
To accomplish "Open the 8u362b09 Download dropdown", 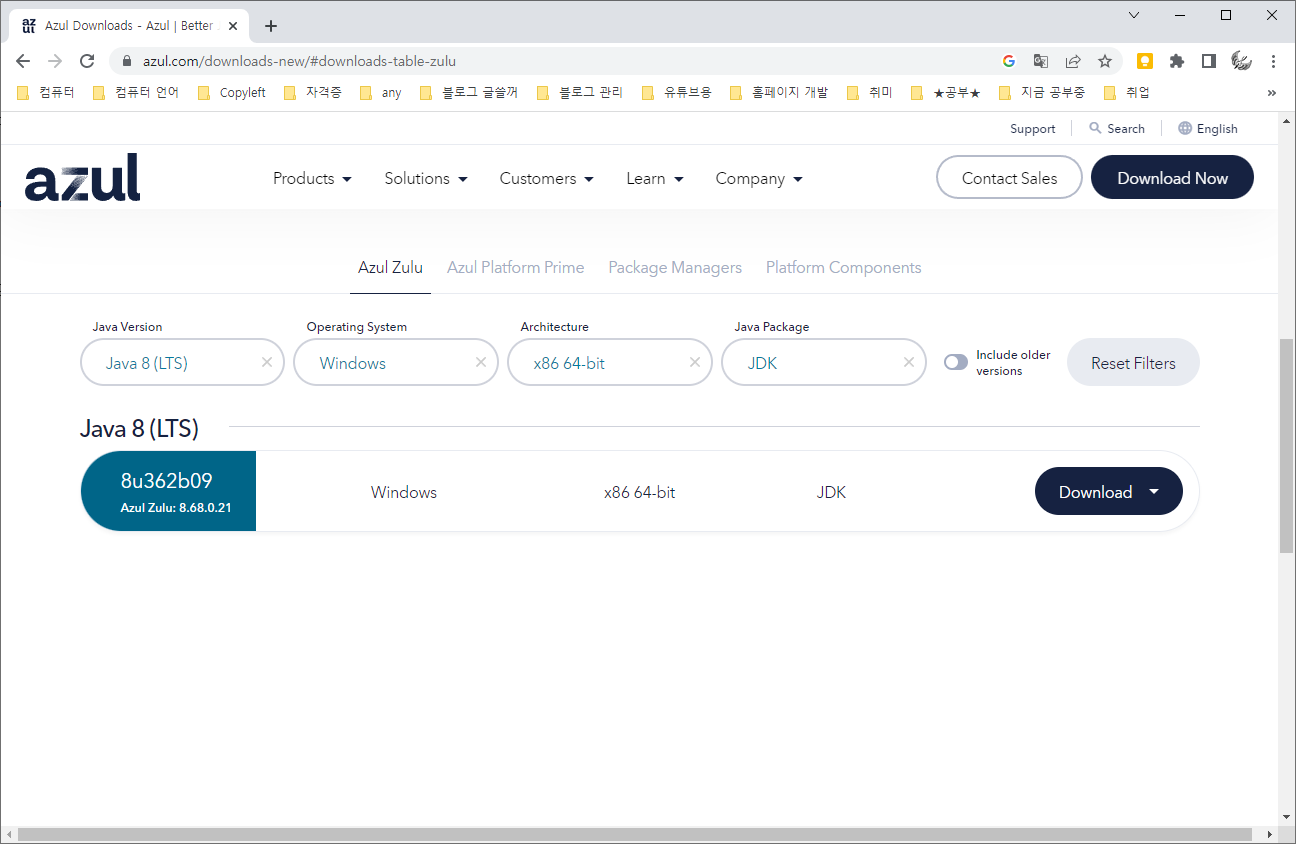I will point(1108,491).
